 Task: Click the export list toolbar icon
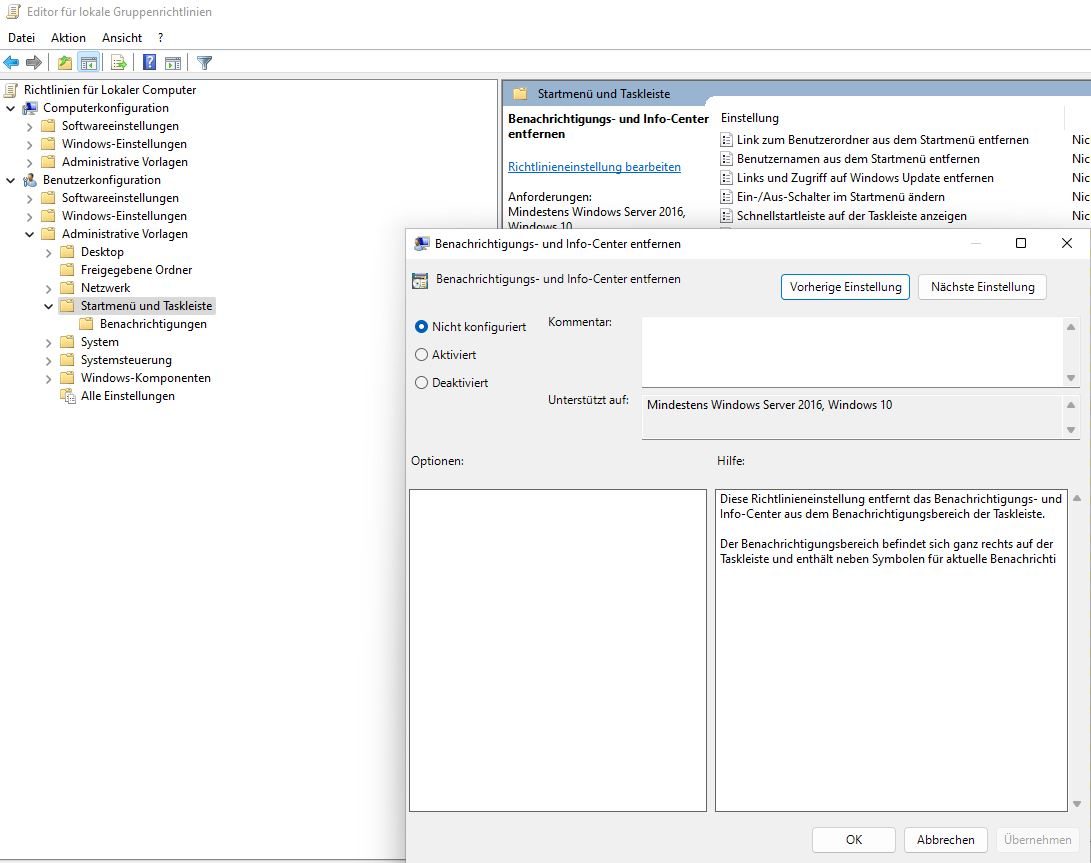[119, 63]
